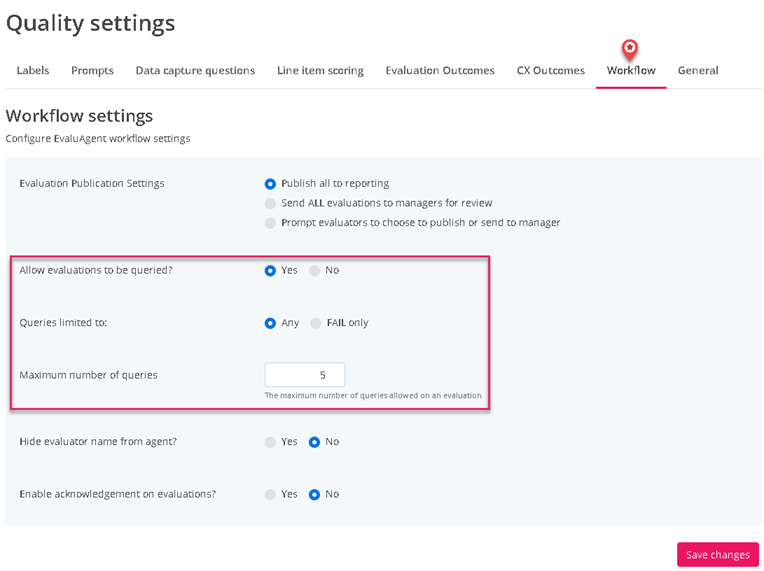Image resolution: width=764 pixels, height=571 pixels.
Task: Choose Send ALL evaluations to managers for review
Action: [x=270, y=203]
